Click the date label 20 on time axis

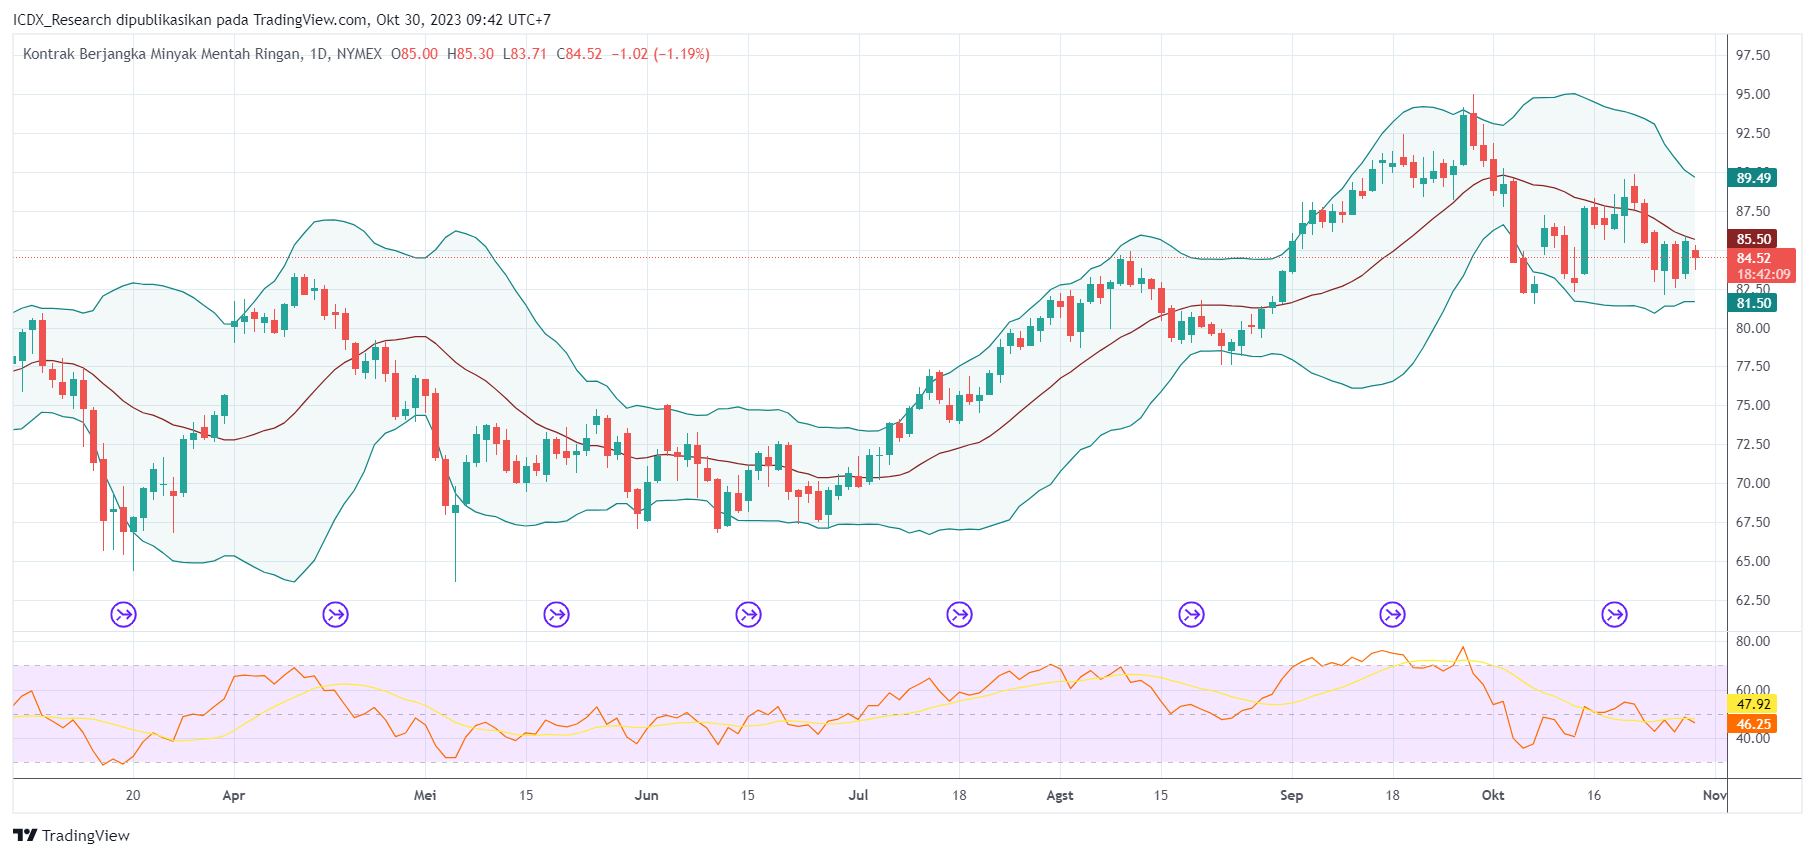tap(133, 795)
